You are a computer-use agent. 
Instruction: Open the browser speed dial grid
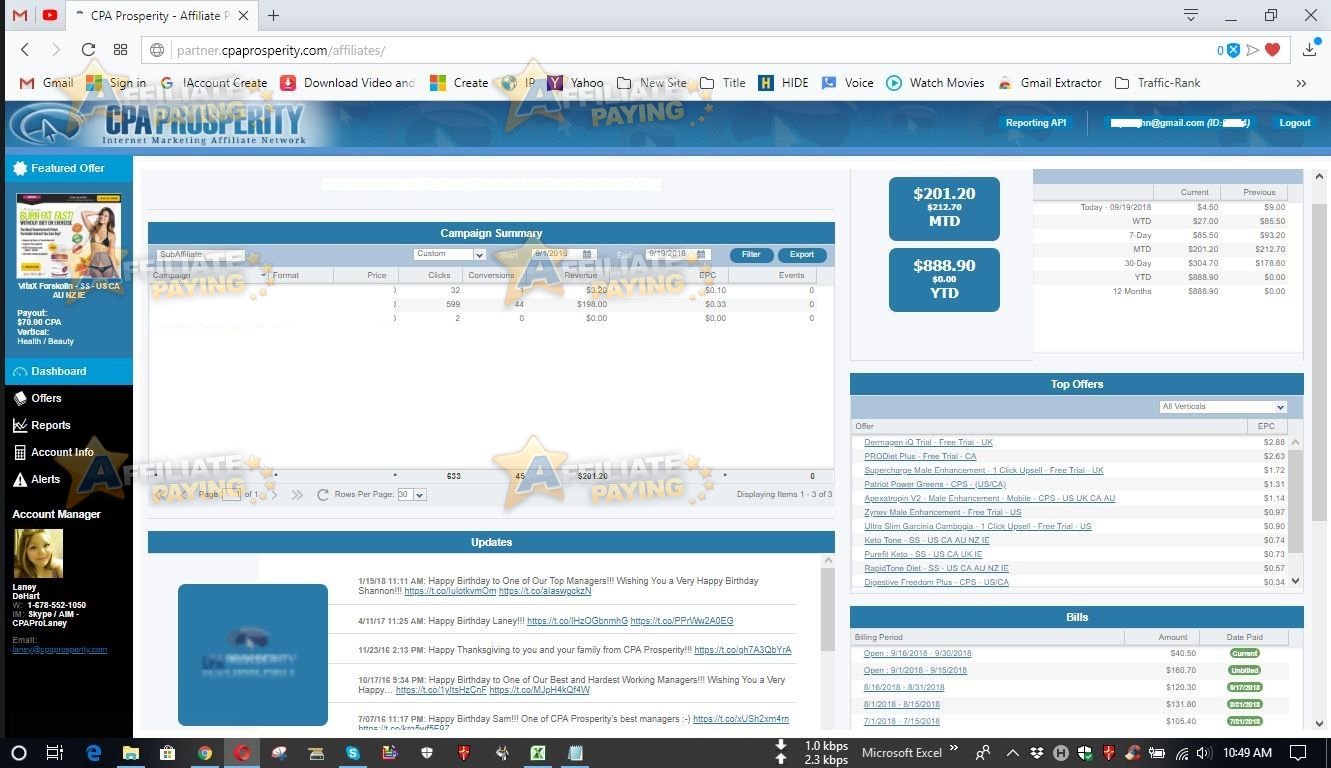pyautogui.click(x=120, y=50)
